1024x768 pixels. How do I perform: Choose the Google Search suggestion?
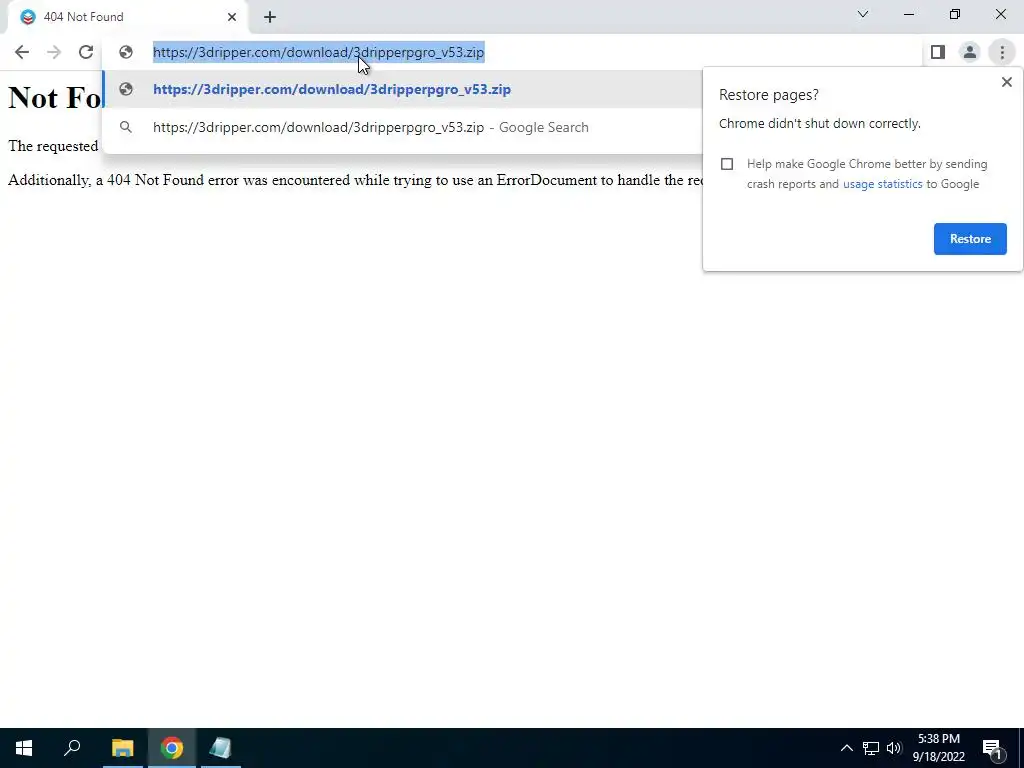click(402, 127)
